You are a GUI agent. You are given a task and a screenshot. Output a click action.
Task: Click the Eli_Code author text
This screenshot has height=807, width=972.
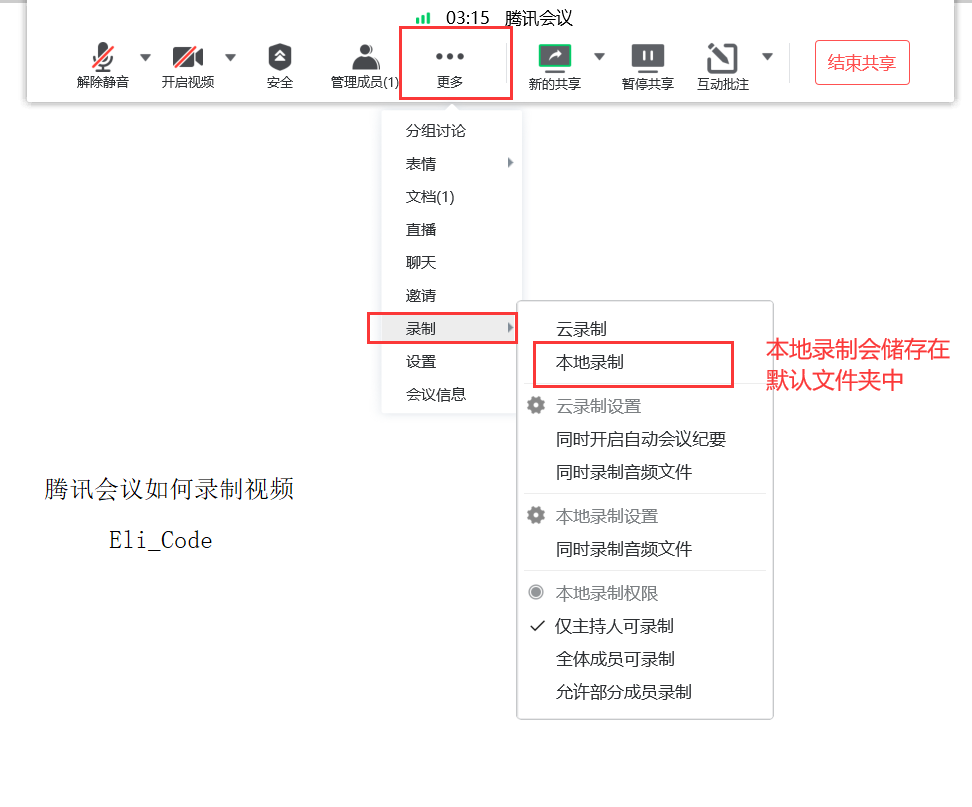(x=161, y=540)
